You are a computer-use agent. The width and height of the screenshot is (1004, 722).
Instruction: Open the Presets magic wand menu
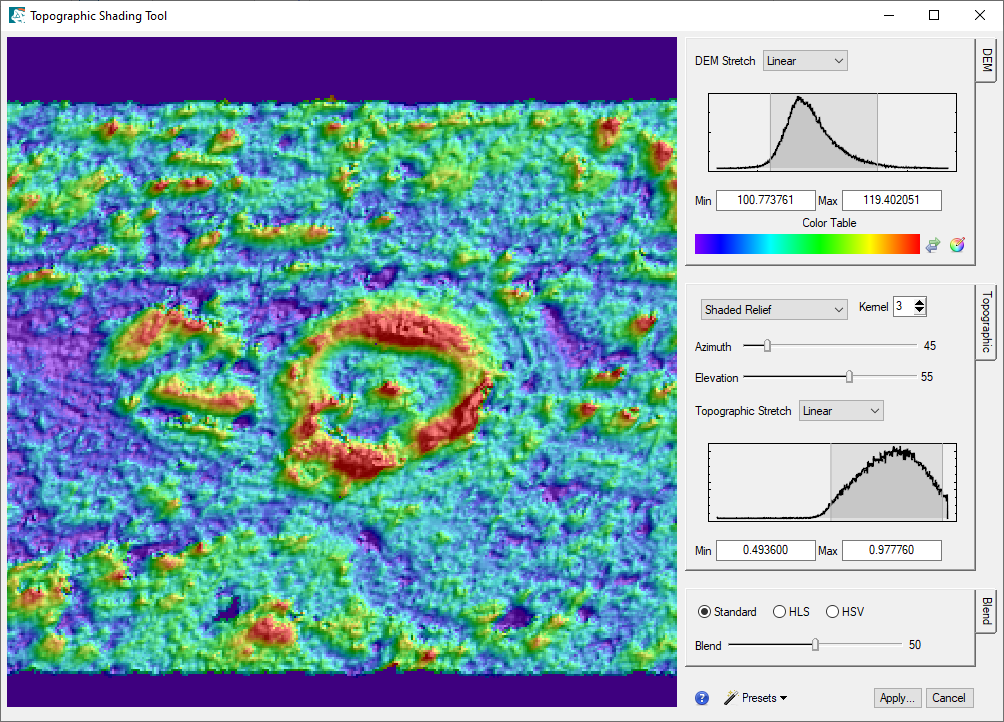755,698
